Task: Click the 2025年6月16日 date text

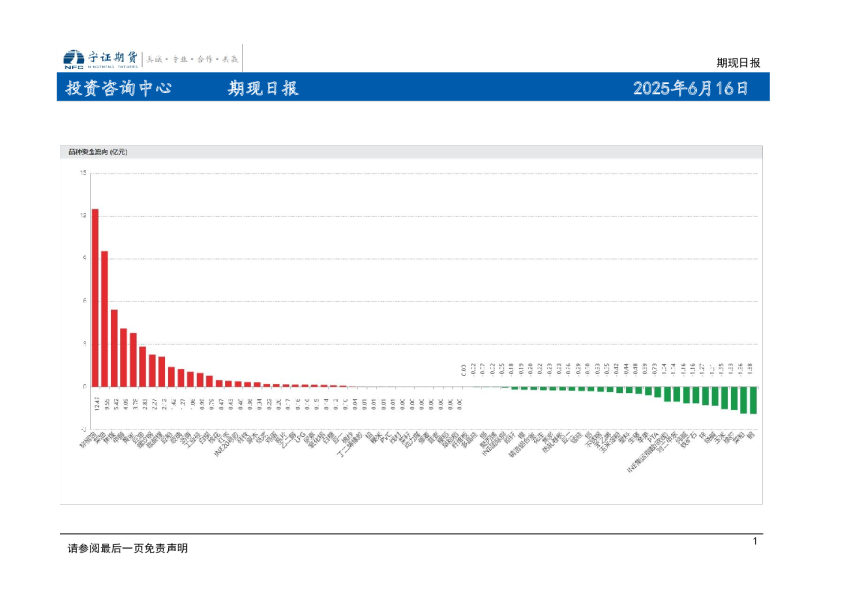Action: (691, 88)
